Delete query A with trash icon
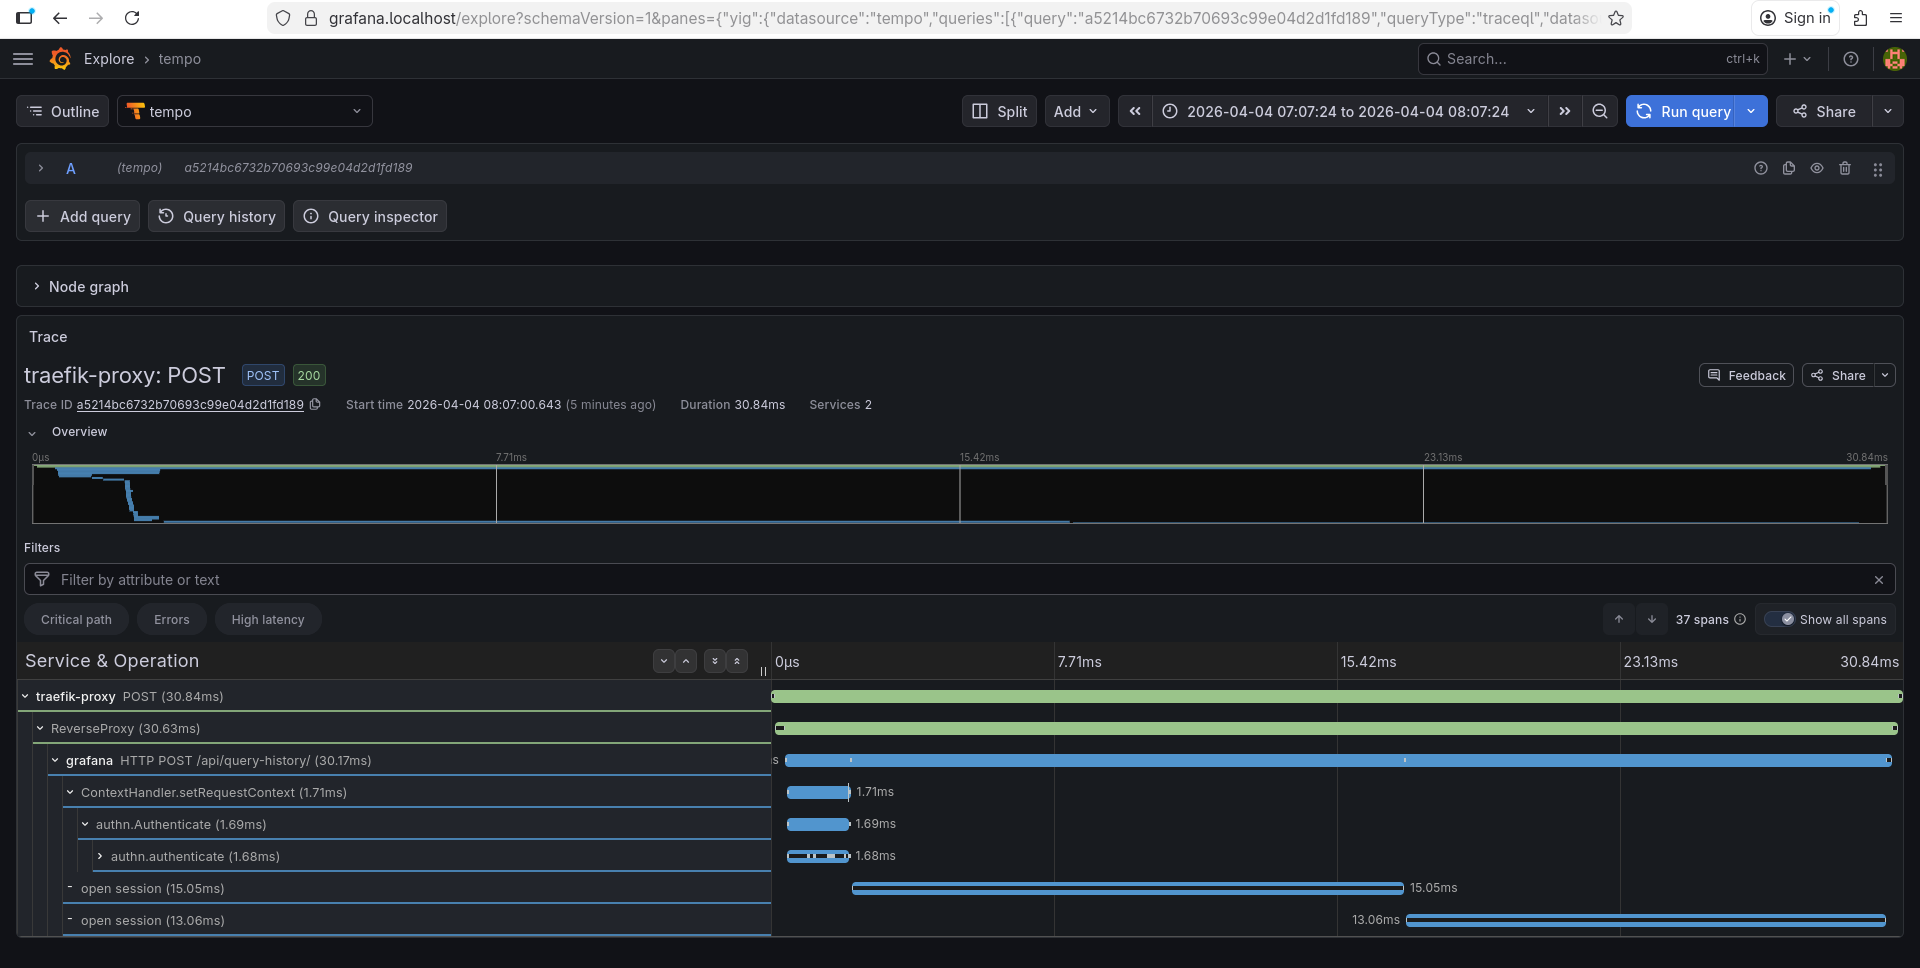The width and height of the screenshot is (1920, 968). coord(1845,168)
